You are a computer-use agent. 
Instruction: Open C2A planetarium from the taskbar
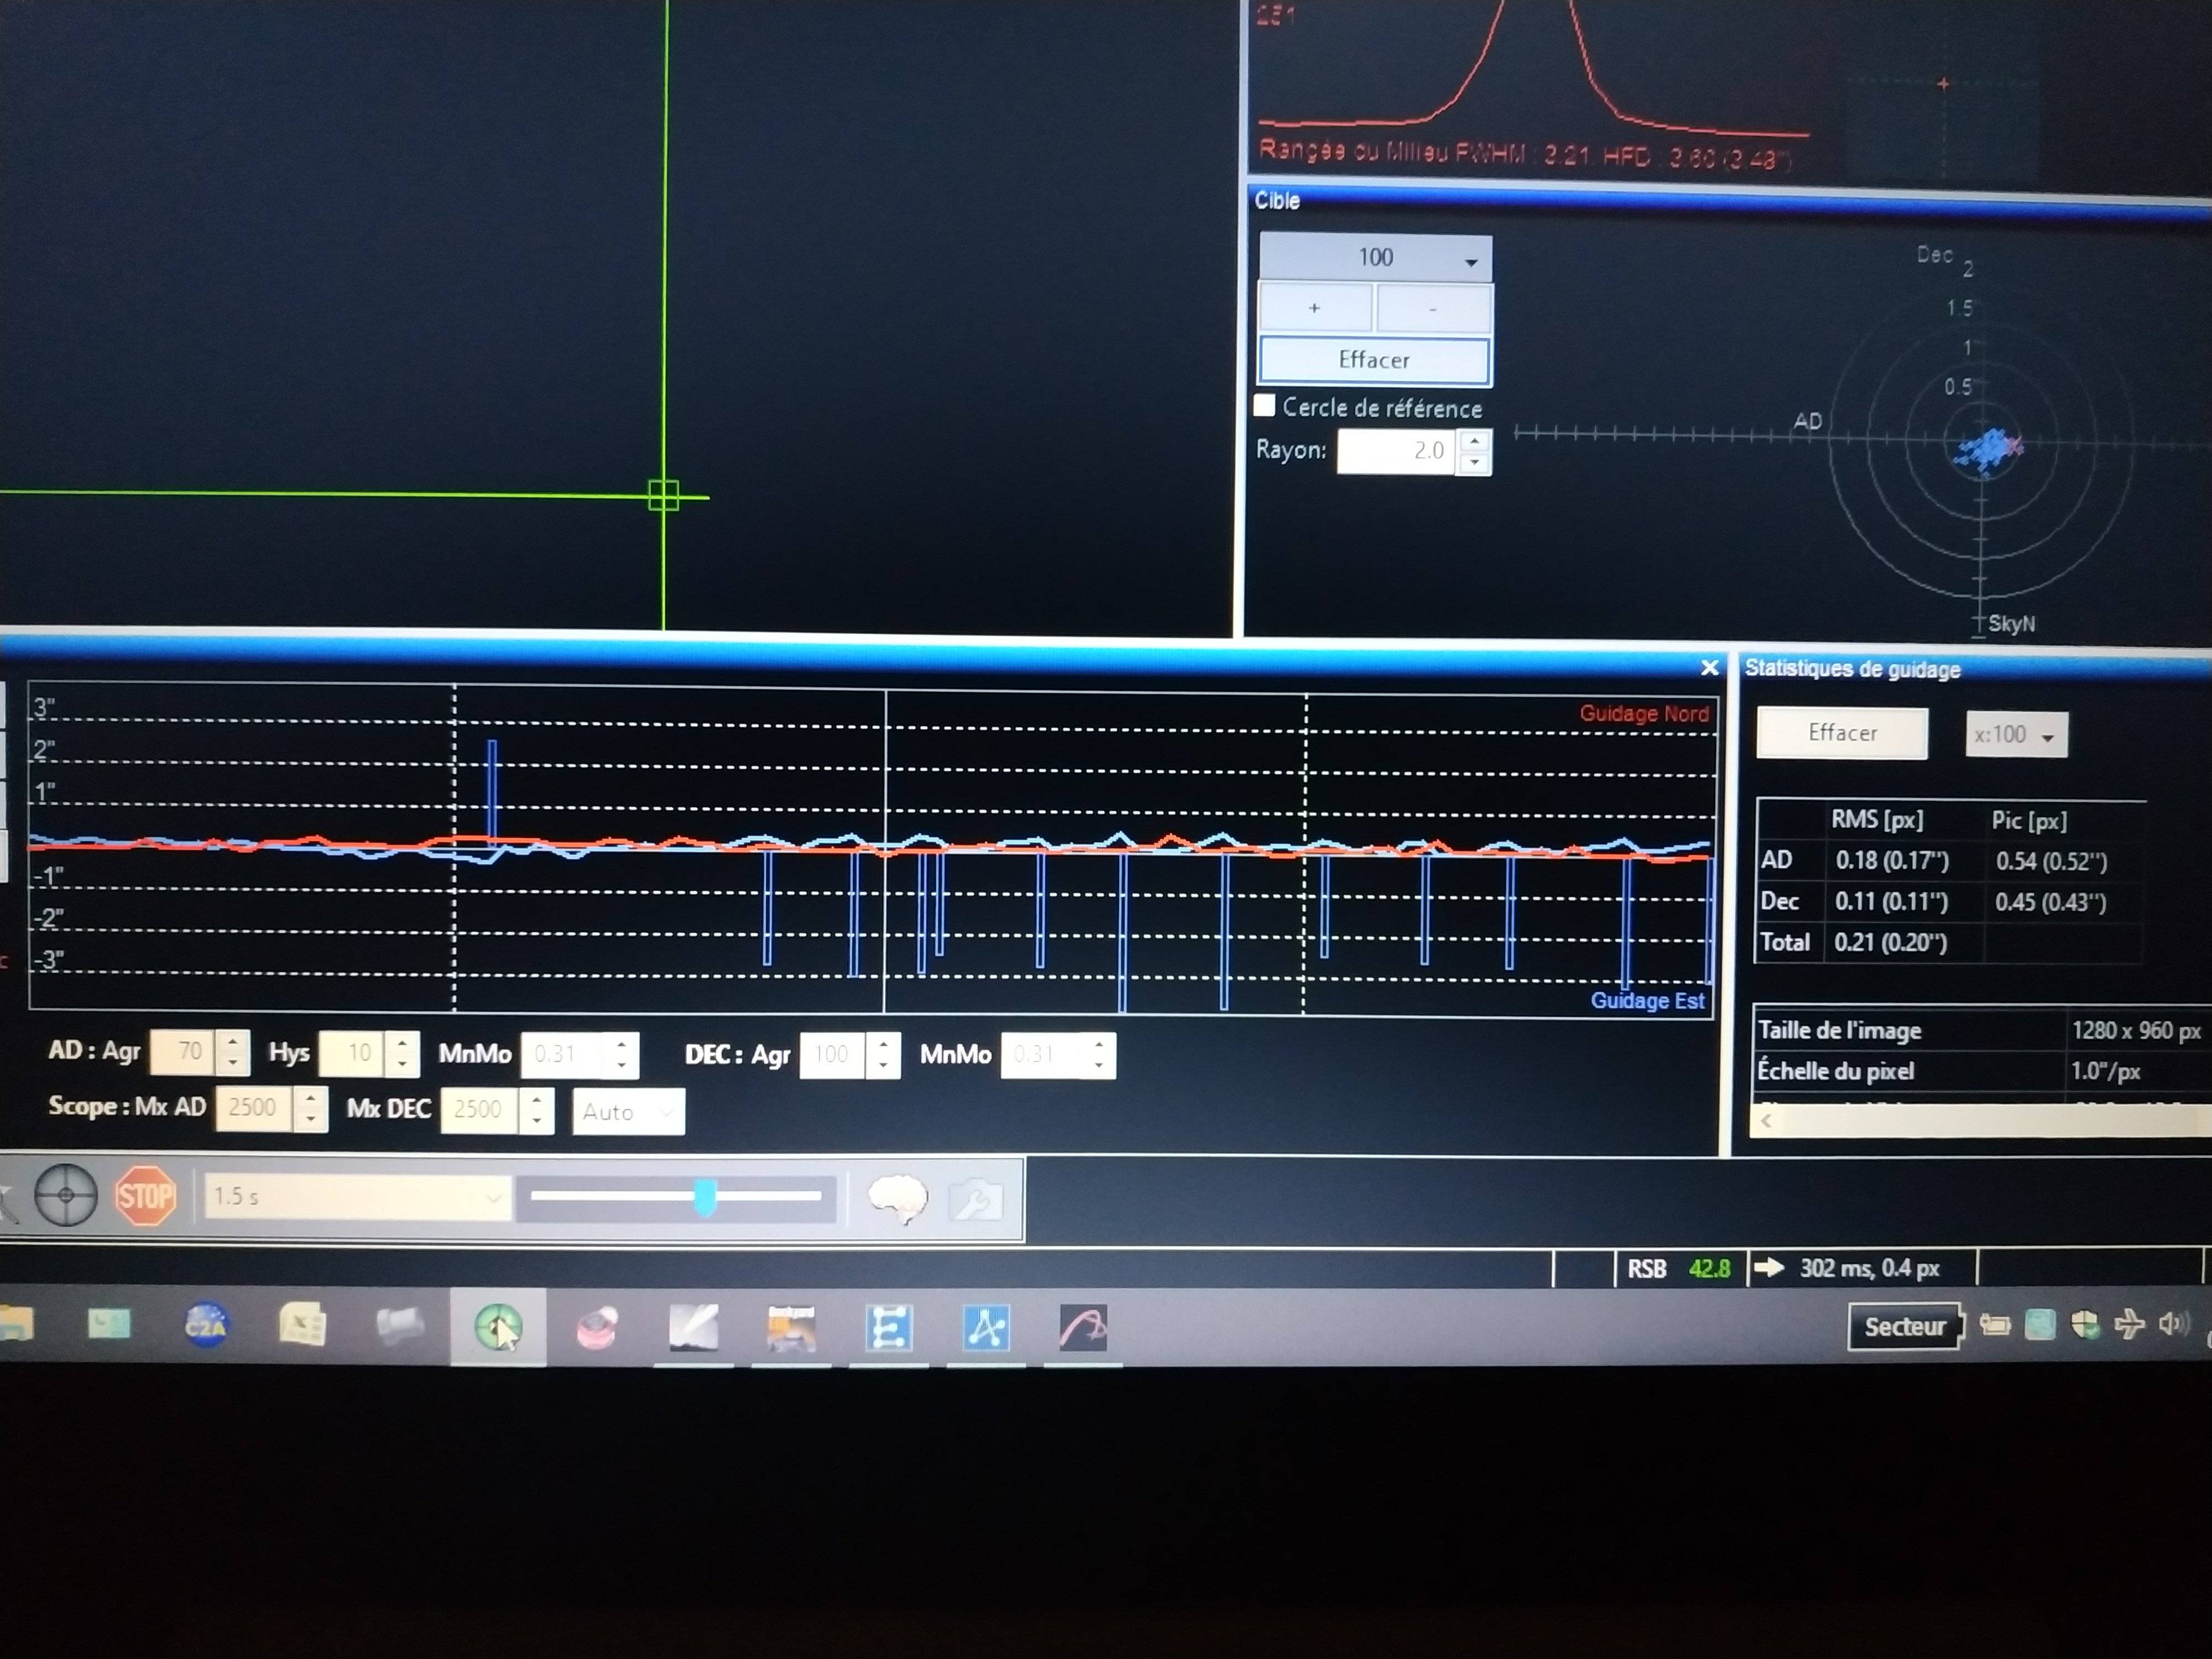[206, 1326]
